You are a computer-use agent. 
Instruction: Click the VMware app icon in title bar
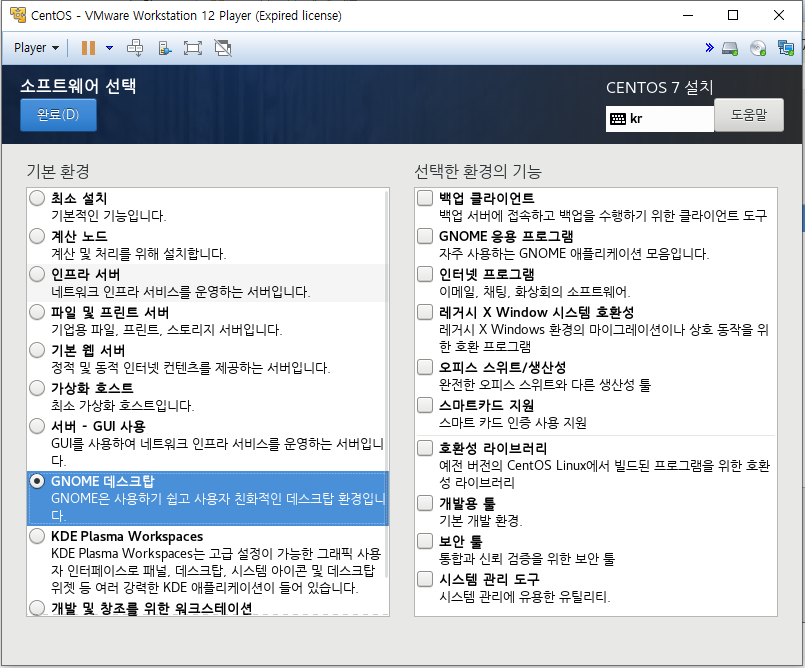(17, 15)
